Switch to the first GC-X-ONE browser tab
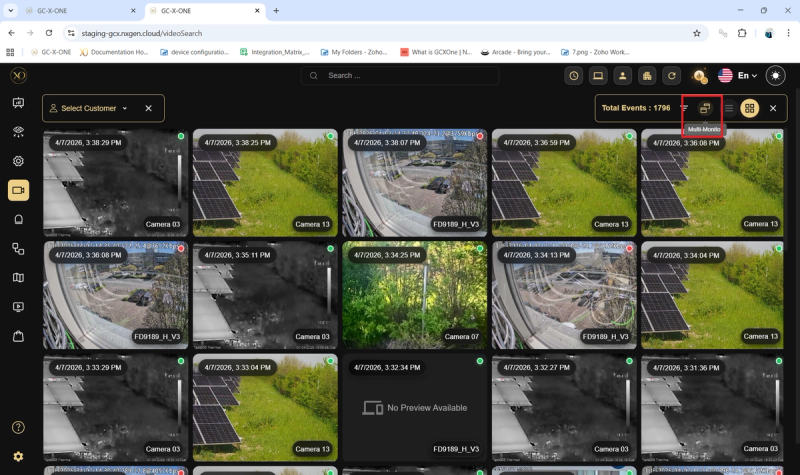Viewport: 800px width, 475px height. [x=81, y=10]
